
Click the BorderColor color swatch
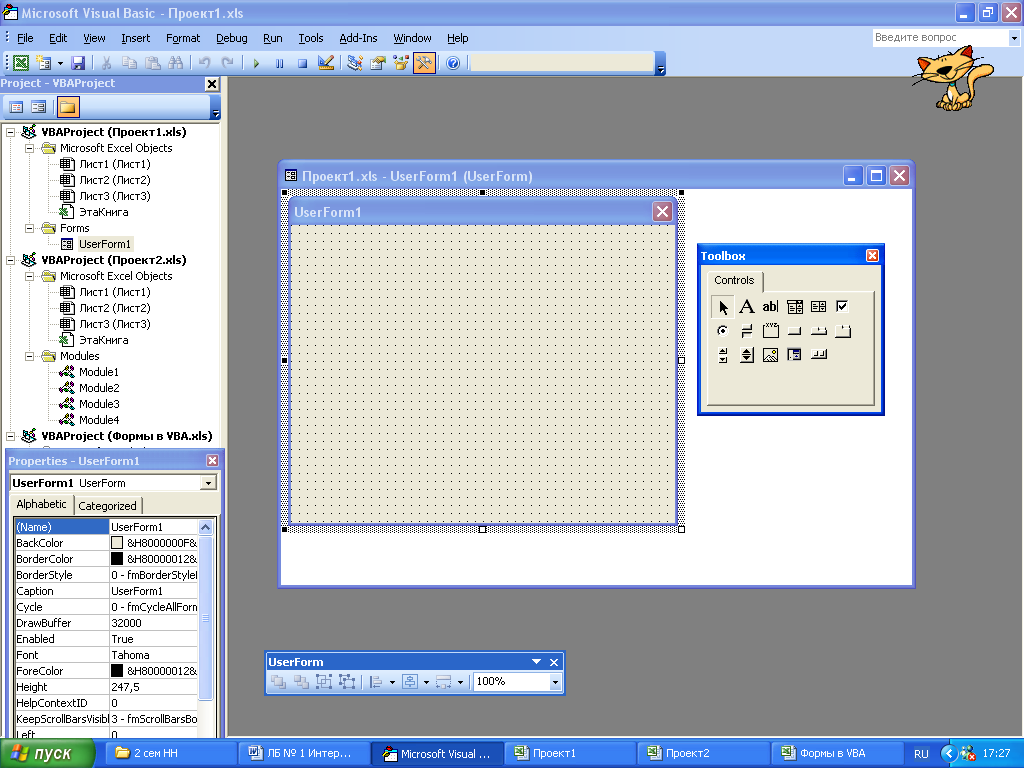click(x=117, y=559)
